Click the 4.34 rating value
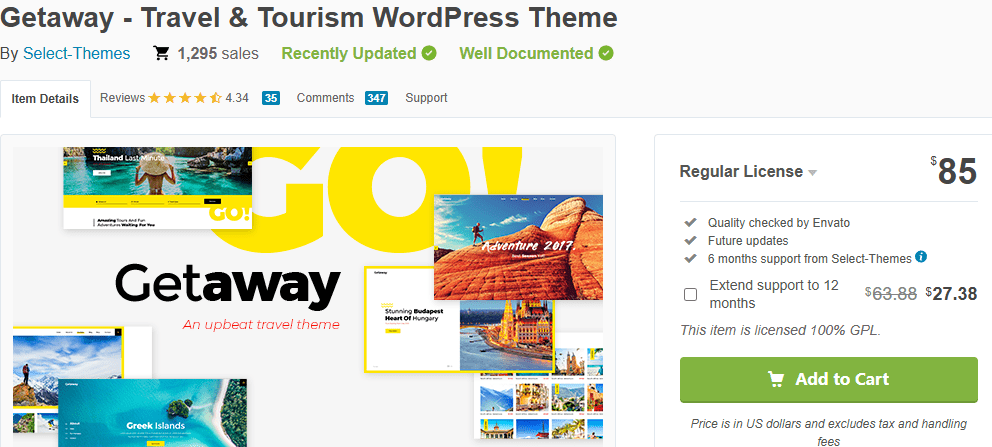 [x=237, y=98]
